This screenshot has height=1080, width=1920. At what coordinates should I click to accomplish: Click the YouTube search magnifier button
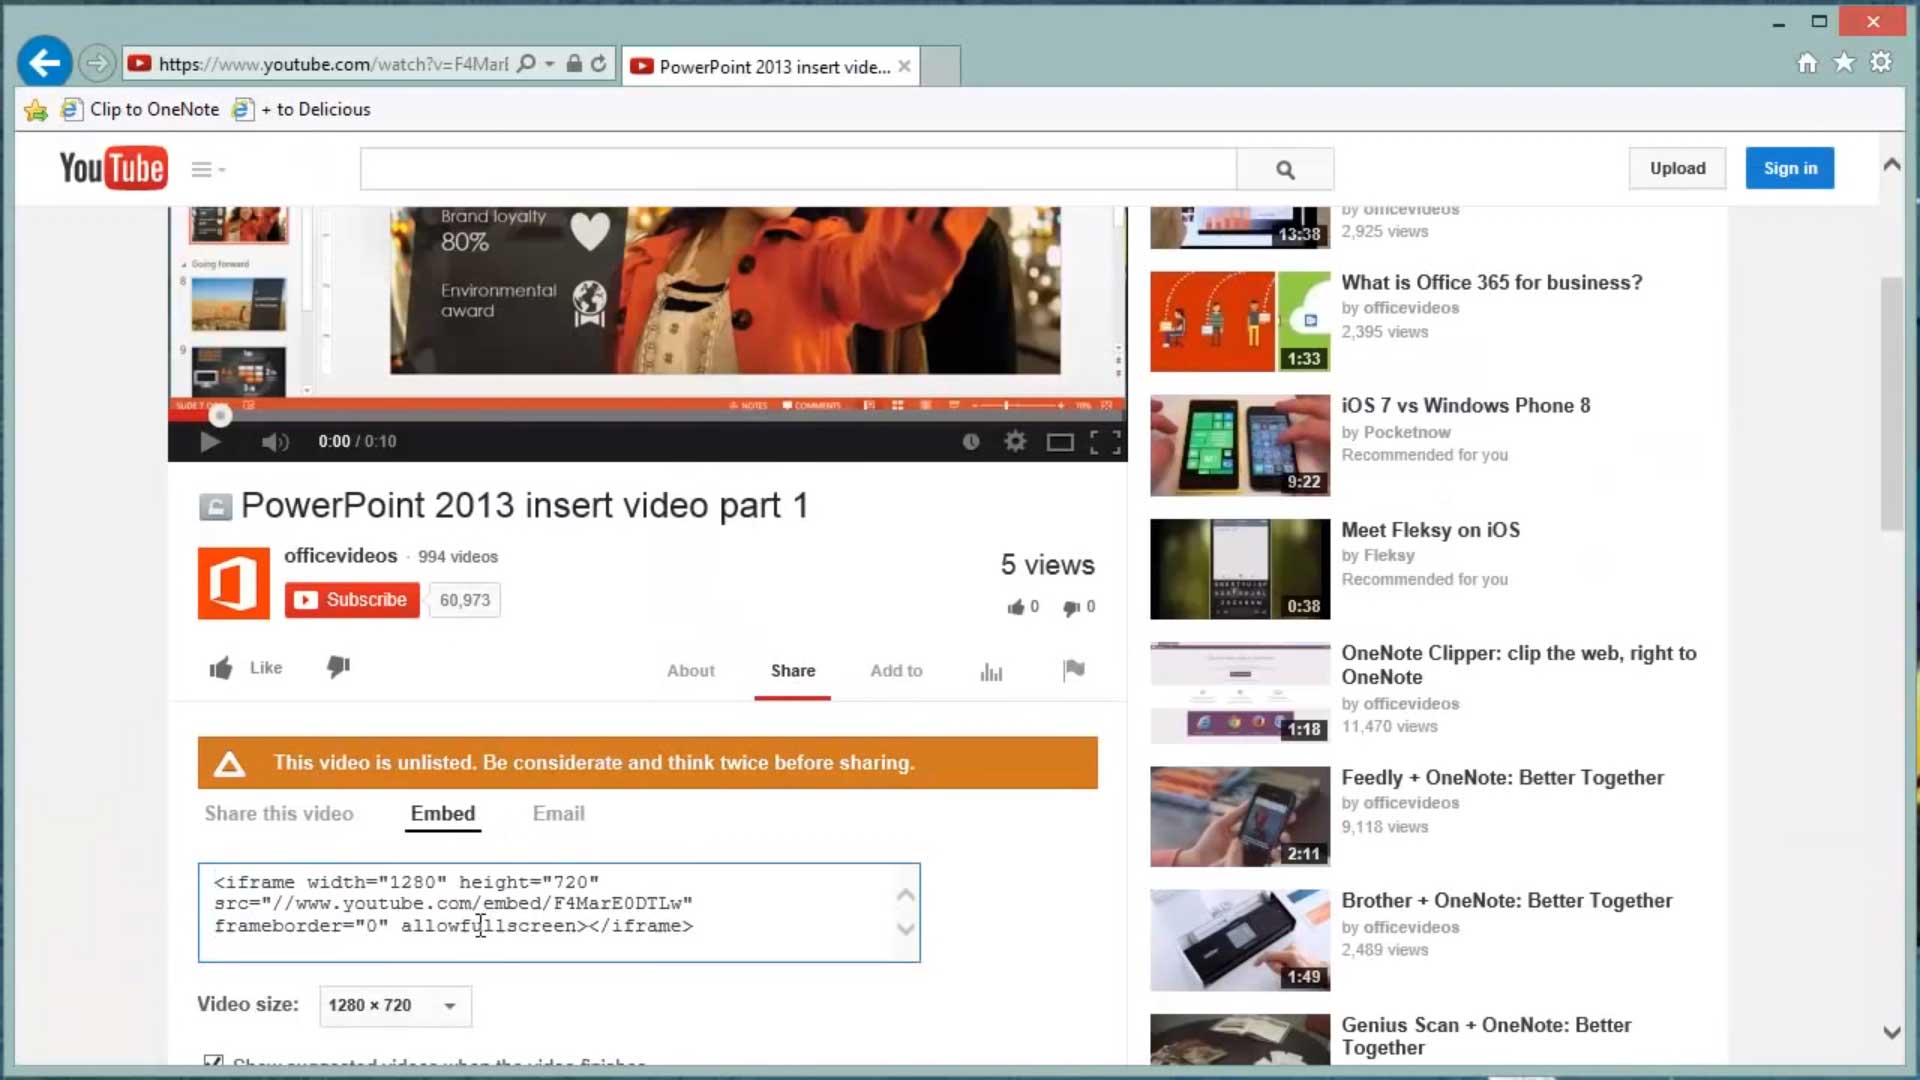(x=1285, y=169)
